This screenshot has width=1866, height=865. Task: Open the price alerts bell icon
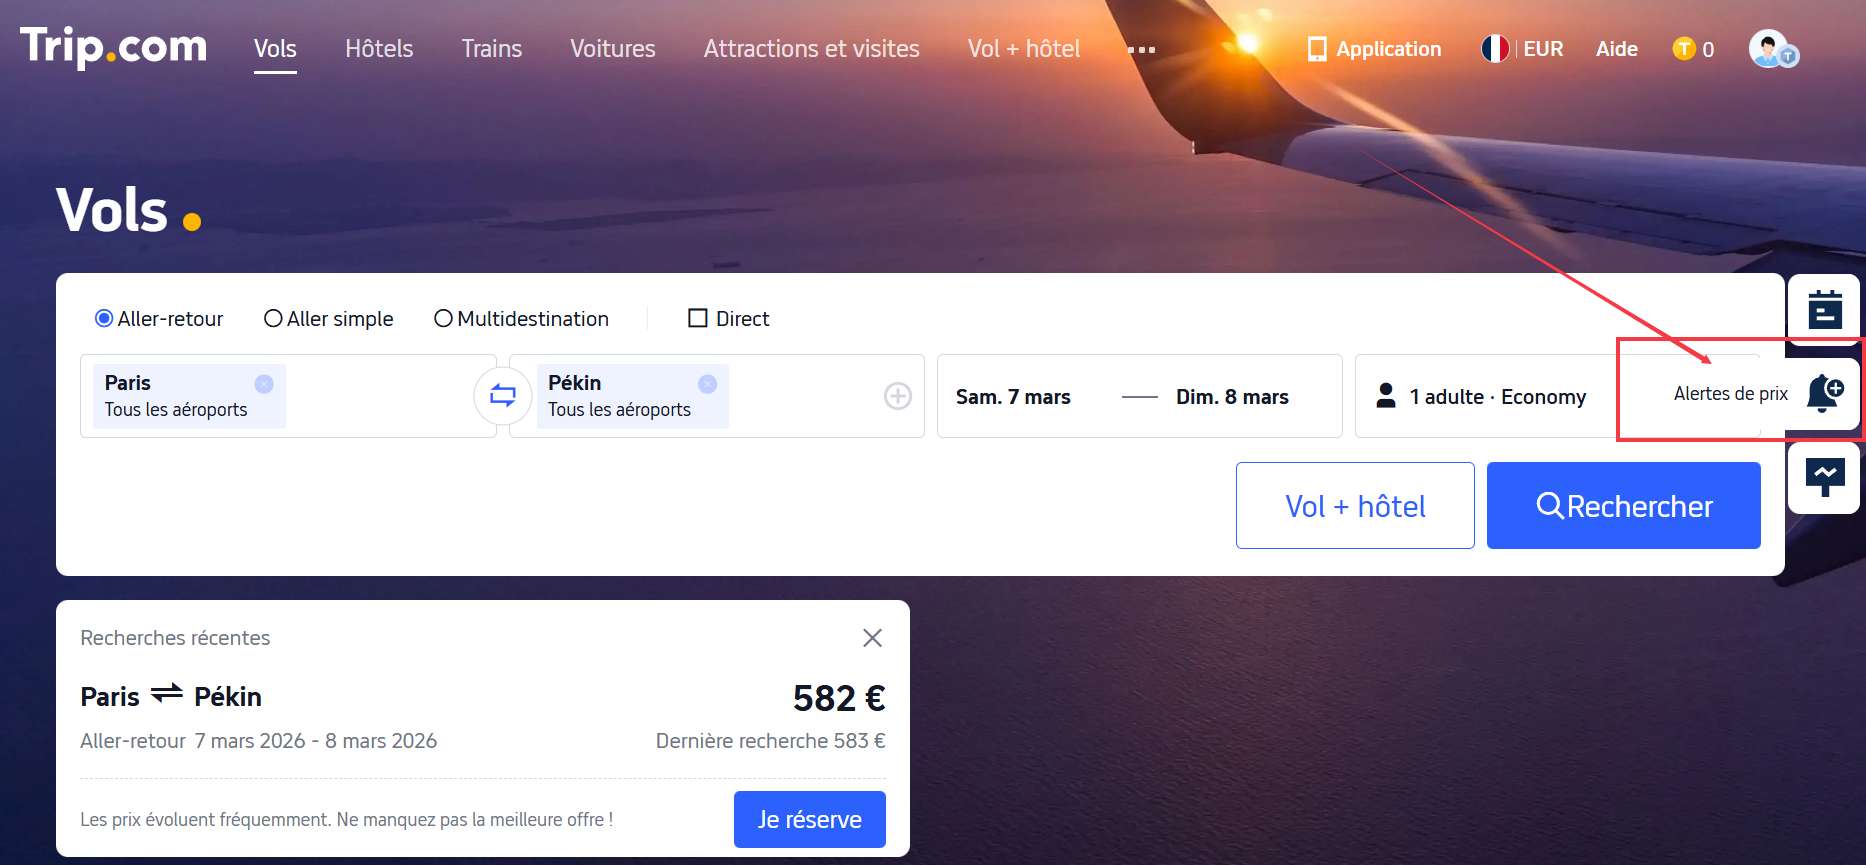[x=1824, y=393]
